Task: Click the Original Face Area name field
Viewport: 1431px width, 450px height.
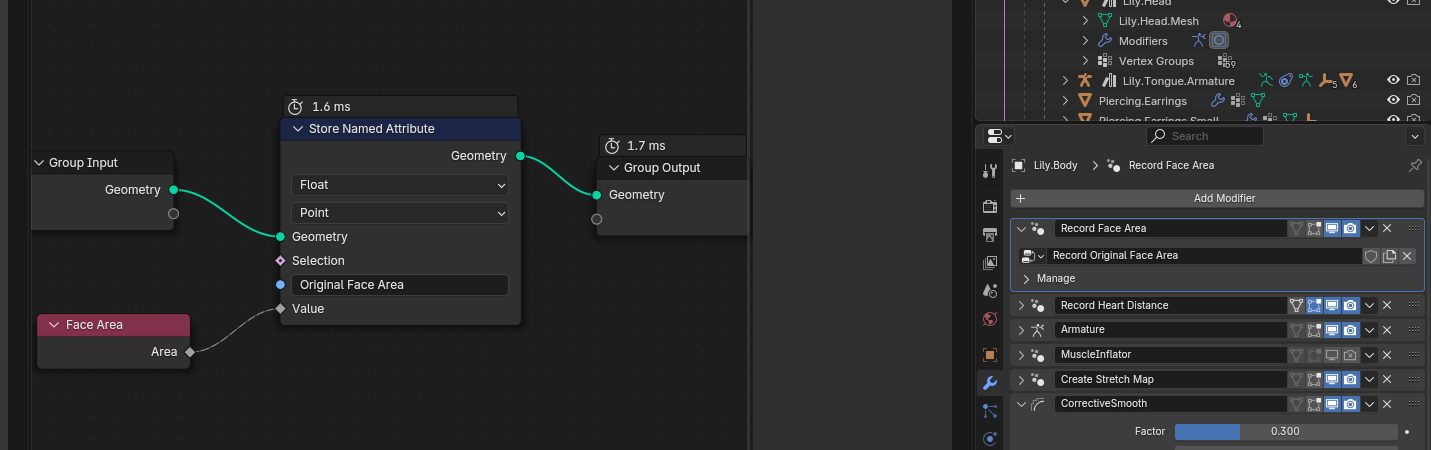Action: [400, 285]
